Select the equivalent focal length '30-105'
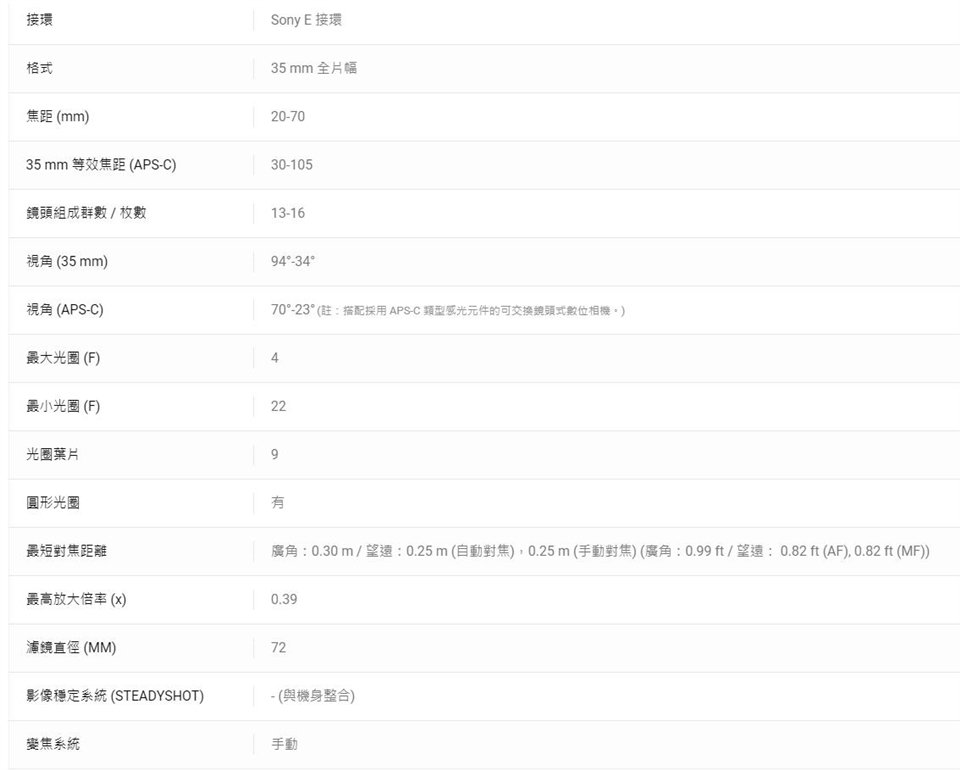960x770 pixels. pyautogui.click(x=291, y=165)
